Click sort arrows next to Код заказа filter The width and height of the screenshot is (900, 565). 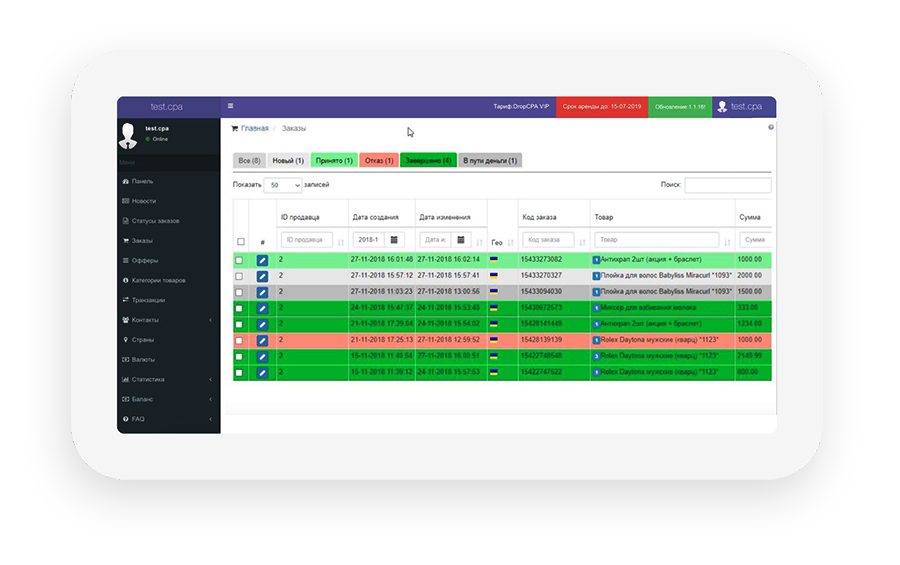click(x=582, y=242)
